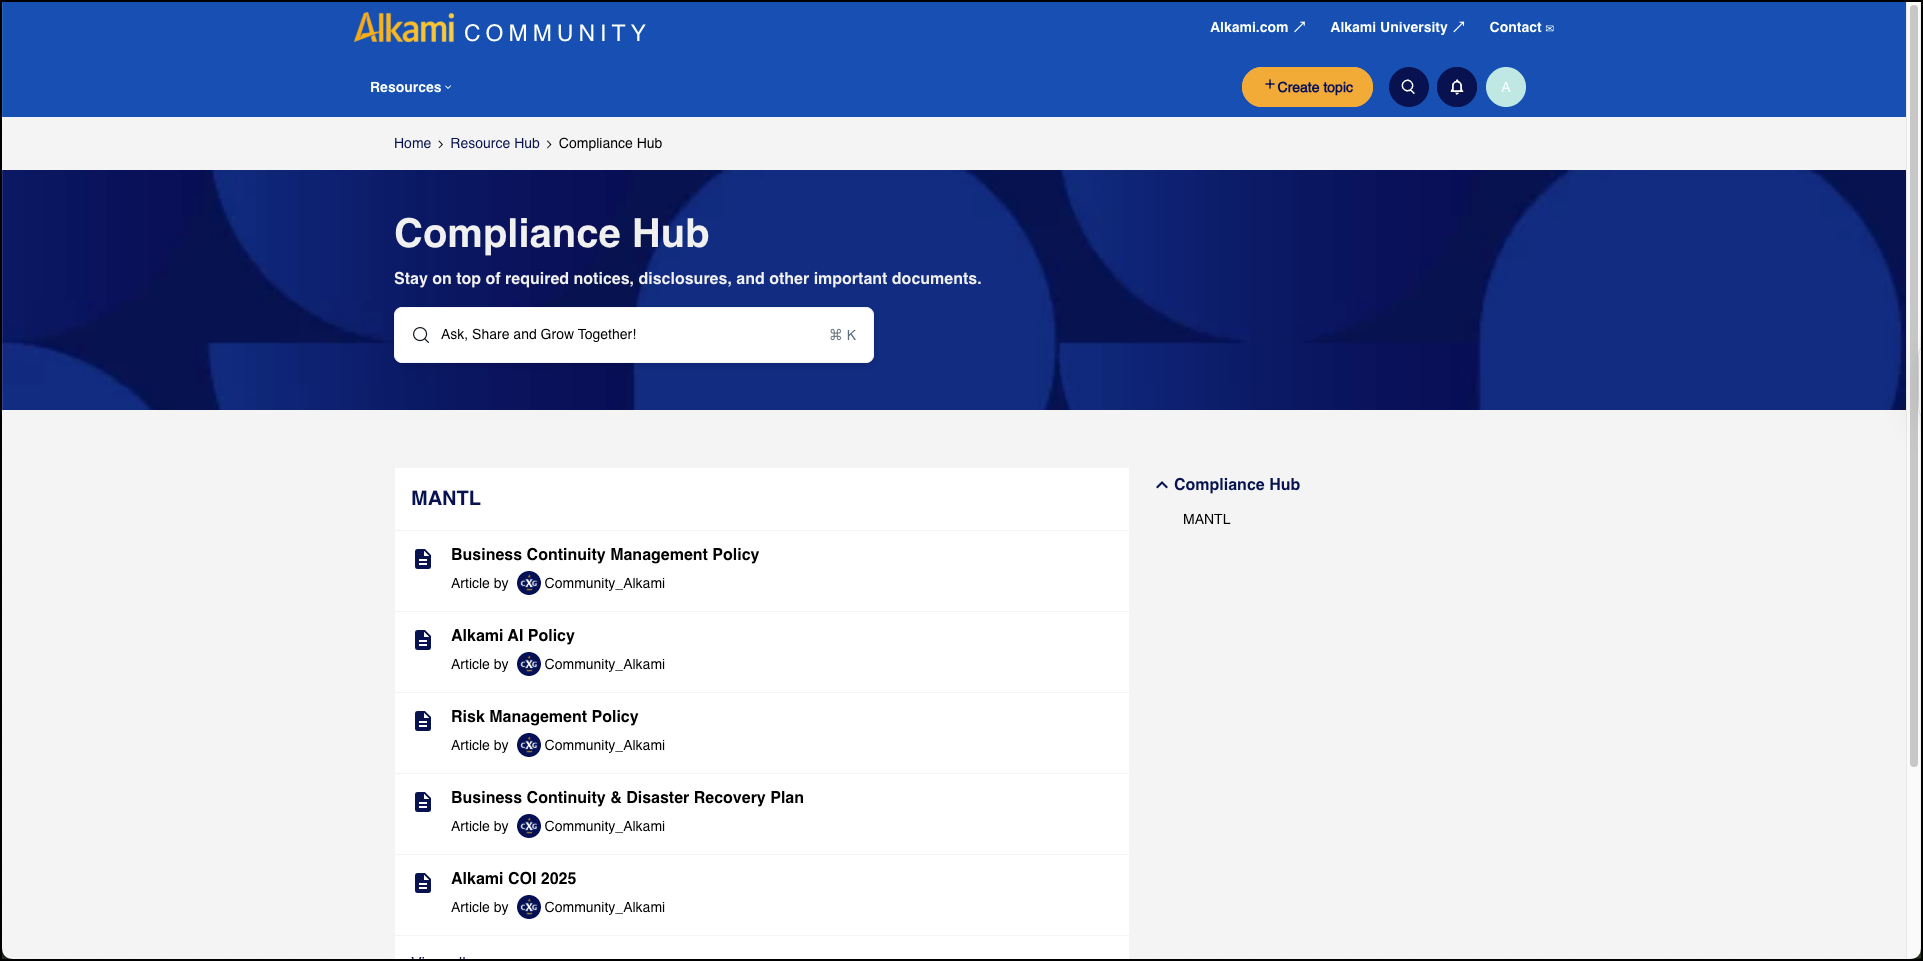Click the document icon beside Business Continuity Management Policy
The image size is (1923, 961).
(422, 558)
